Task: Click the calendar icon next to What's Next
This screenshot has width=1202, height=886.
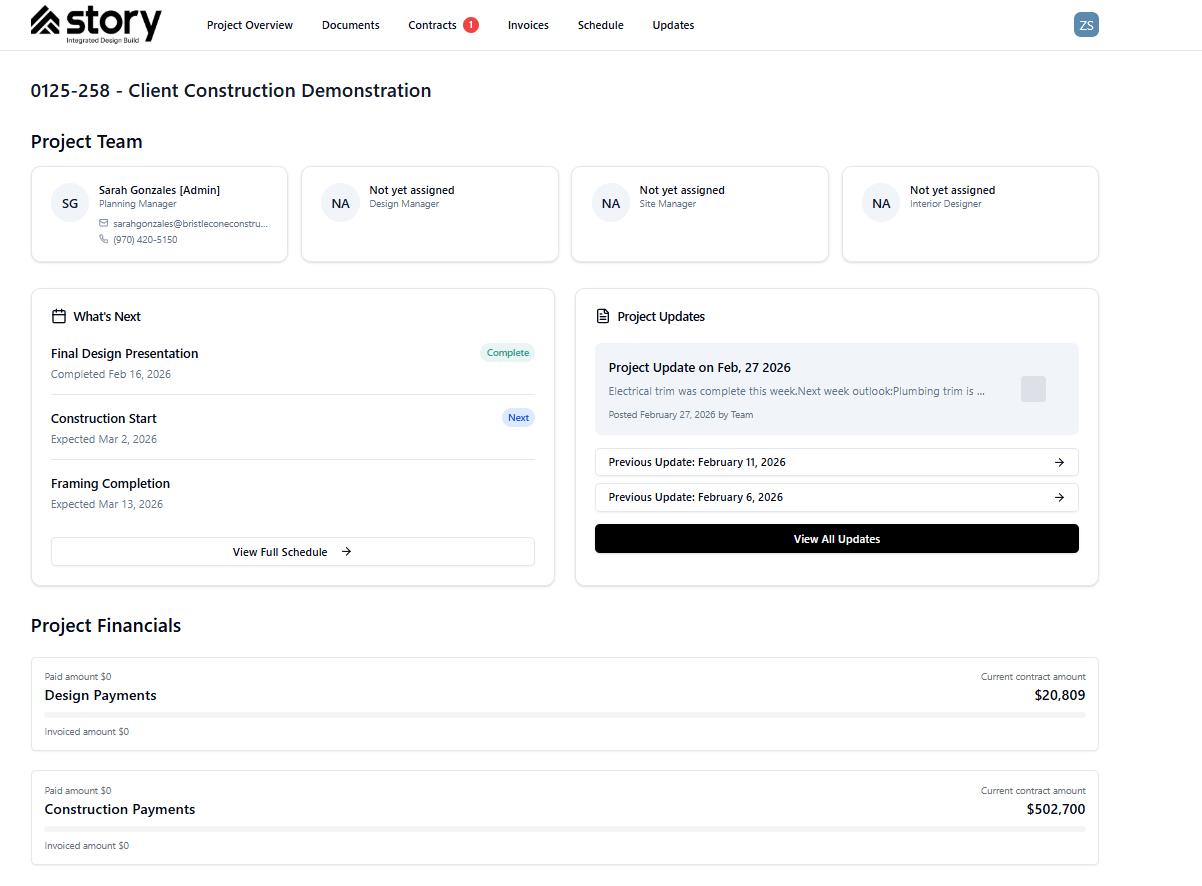Action: click(59, 316)
